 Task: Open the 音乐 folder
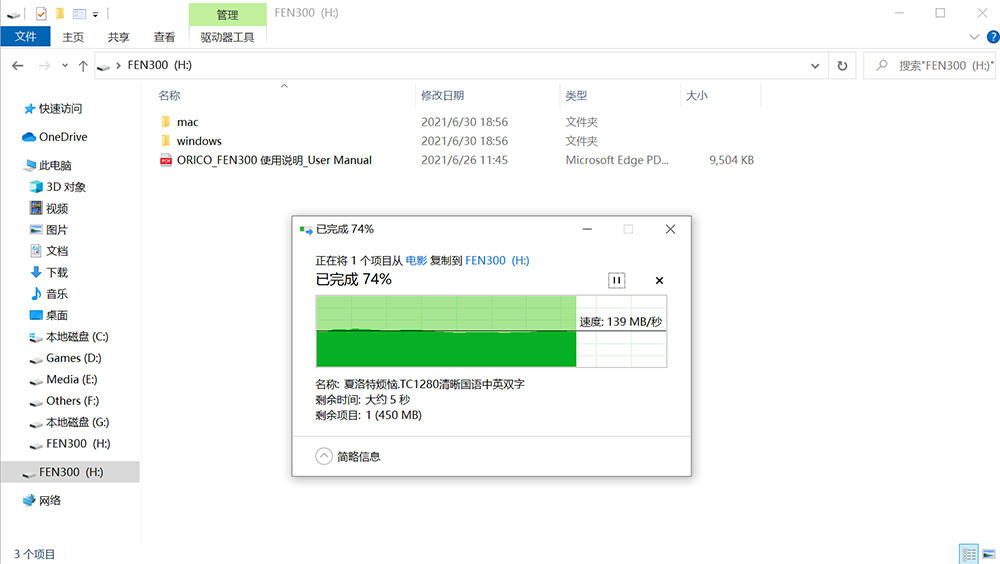(x=57, y=293)
